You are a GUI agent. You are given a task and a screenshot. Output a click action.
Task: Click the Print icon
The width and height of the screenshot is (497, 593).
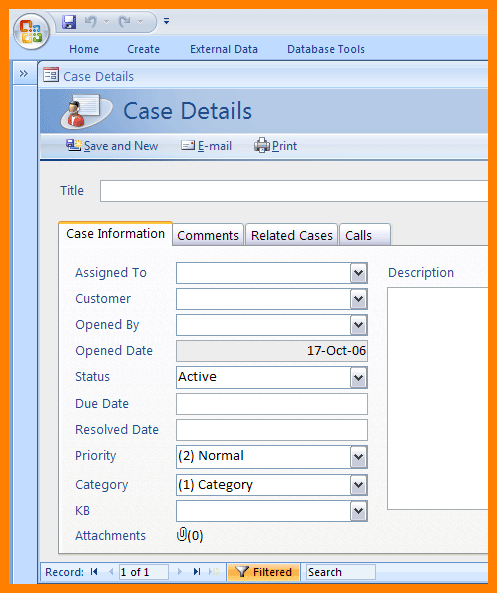point(262,146)
